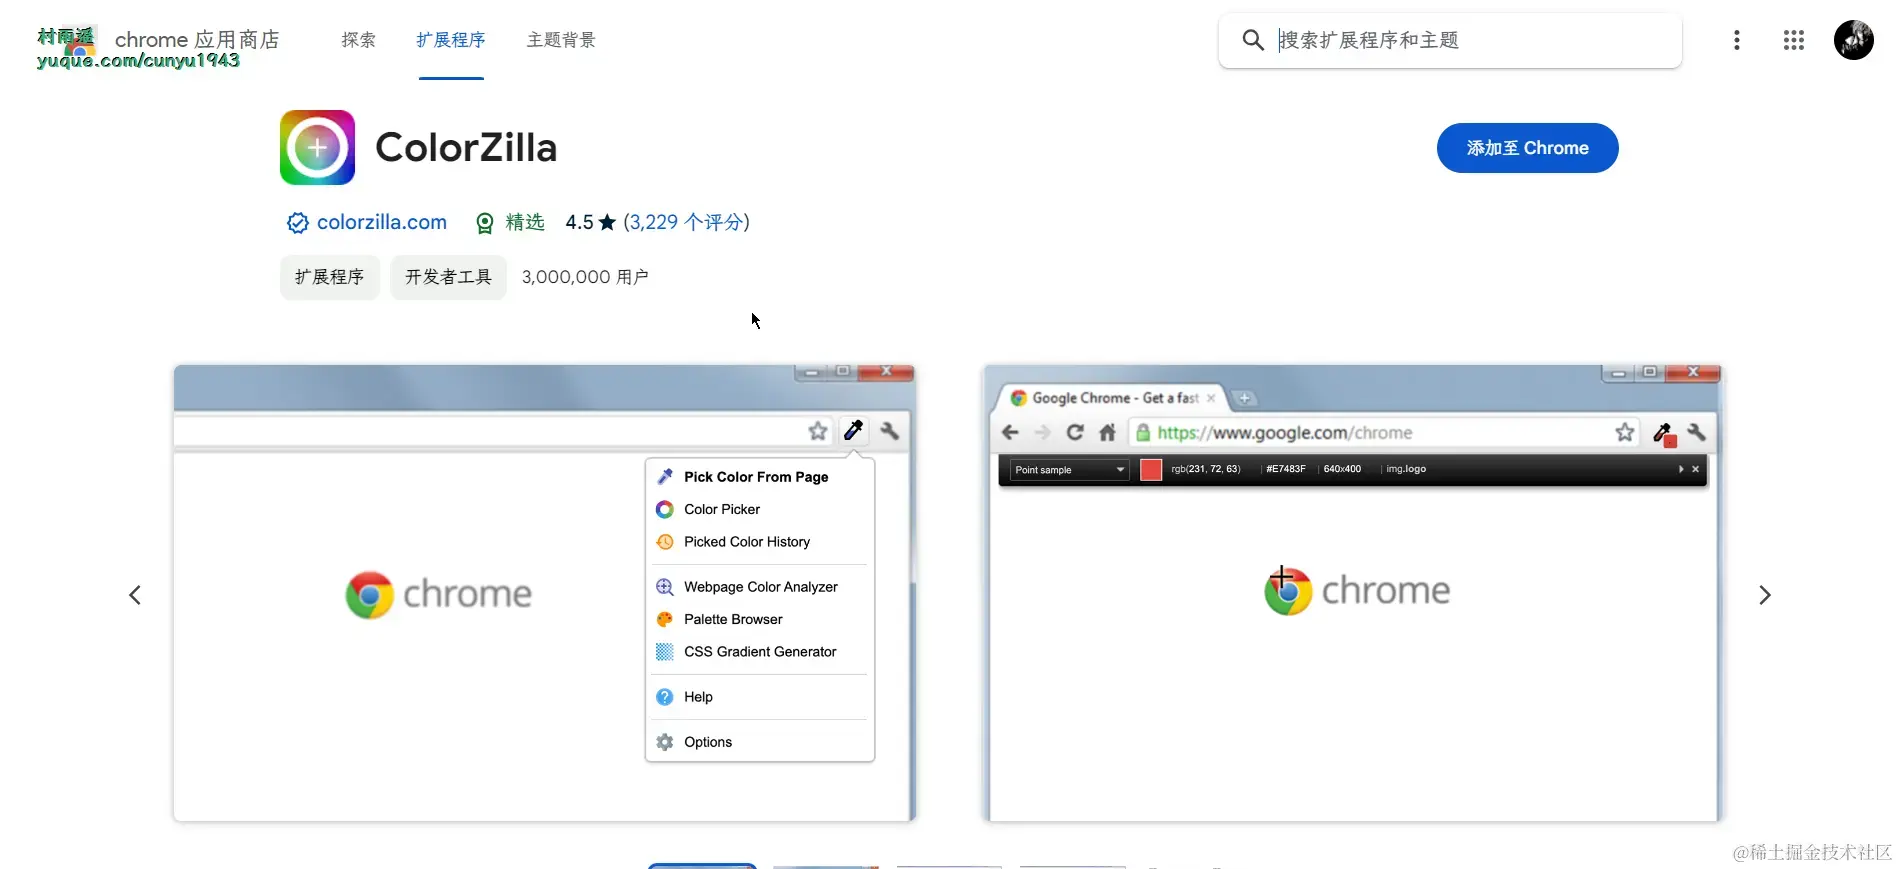
Task: Open the 3,229 个评分 reviews link
Action: [686, 222]
